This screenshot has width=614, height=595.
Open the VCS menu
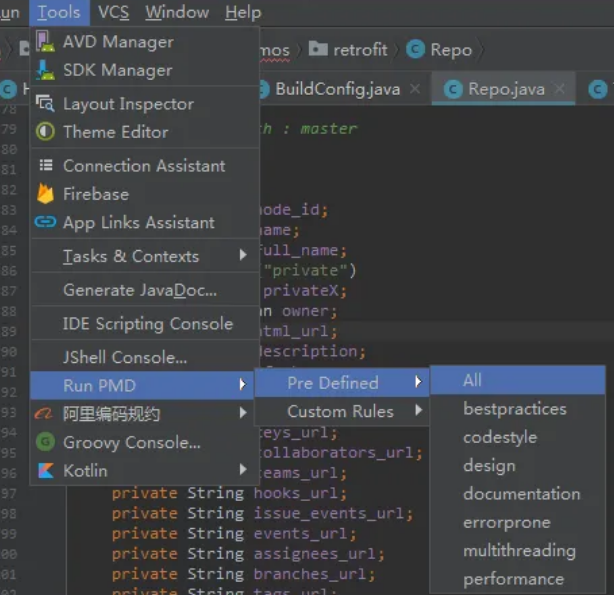coord(114,12)
